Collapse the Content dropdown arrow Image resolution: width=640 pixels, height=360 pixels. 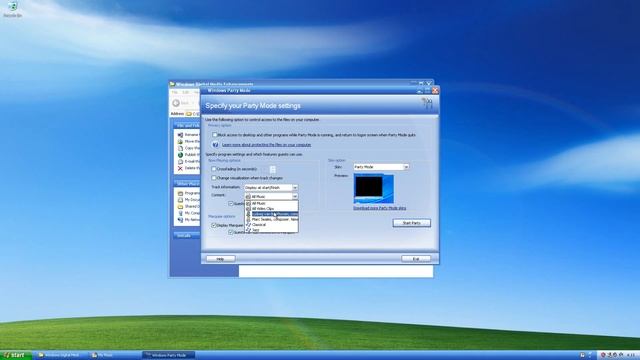(295, 197)
